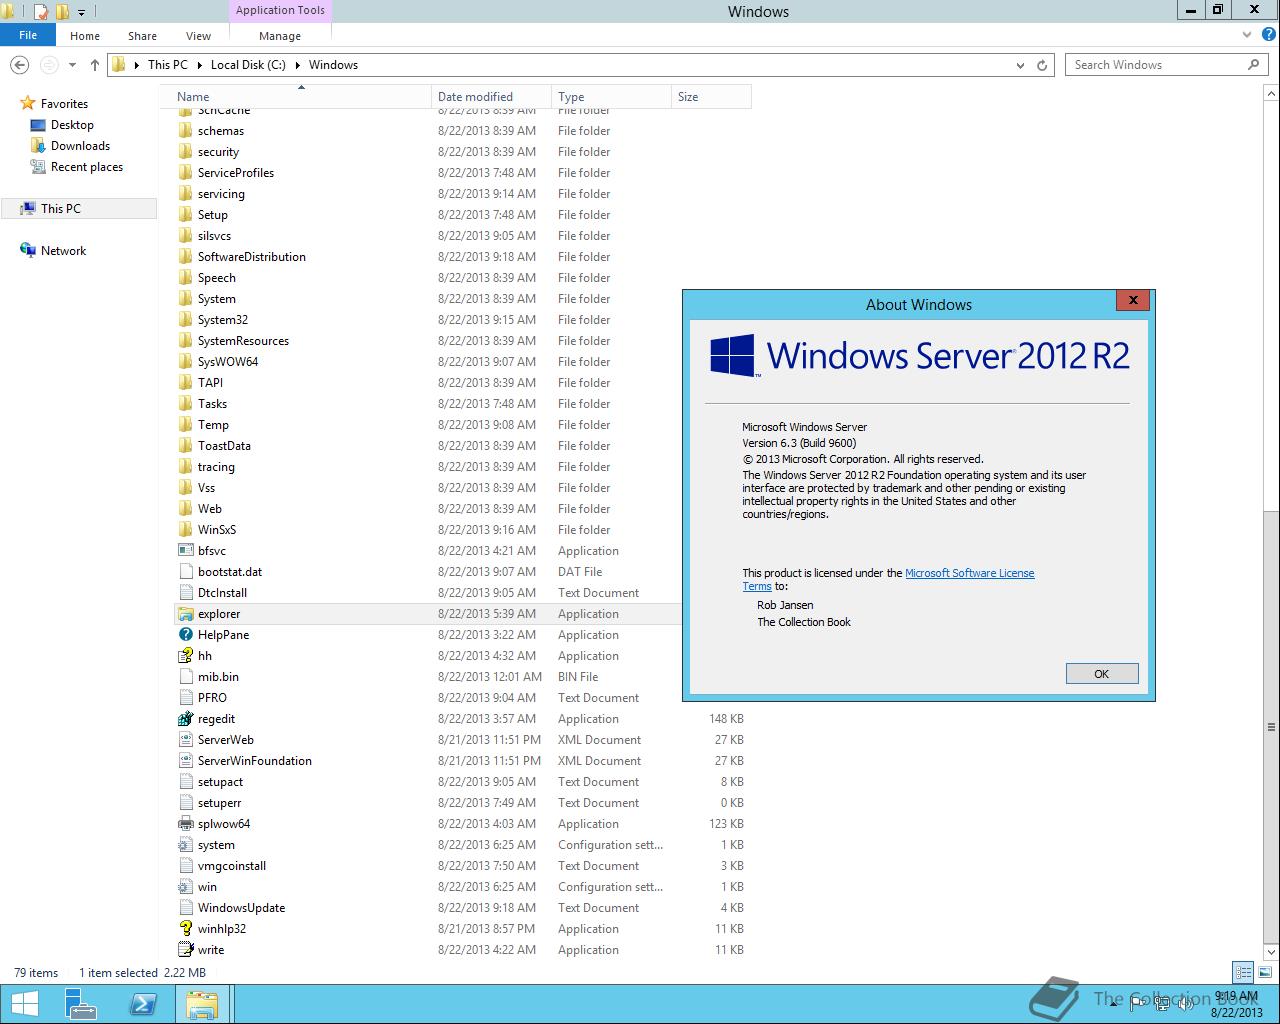Select the write application icon
The width and height of the screenshot is (1280, 1024).
click(185, 950)
